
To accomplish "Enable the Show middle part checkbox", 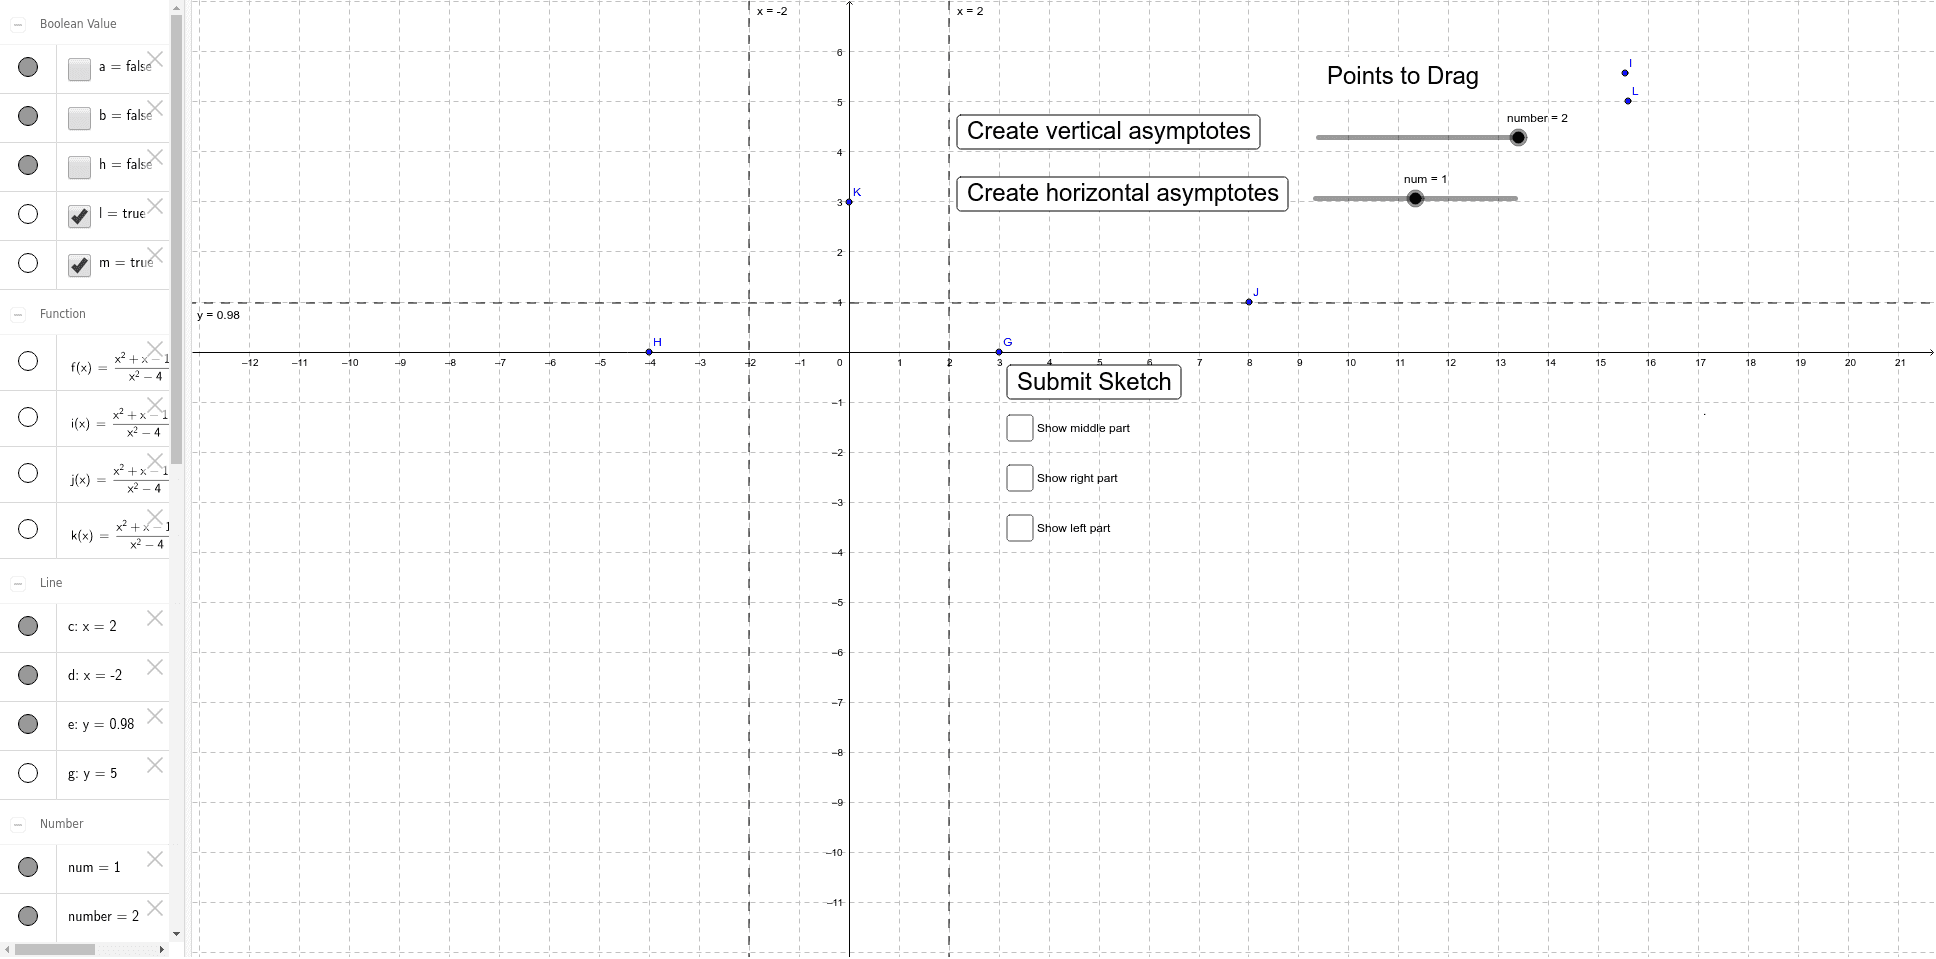I will point(1019,427).
